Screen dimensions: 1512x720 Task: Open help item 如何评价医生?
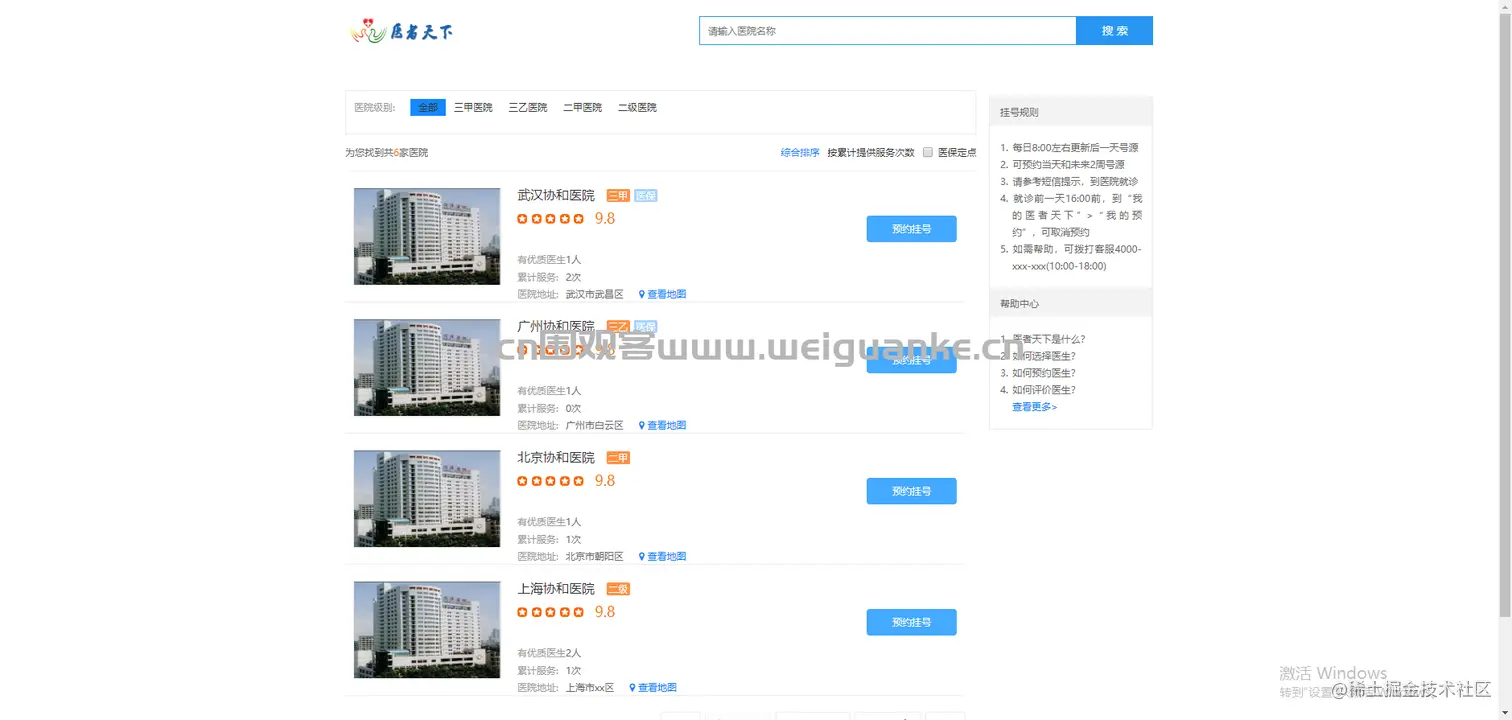tap(1043, 390)
